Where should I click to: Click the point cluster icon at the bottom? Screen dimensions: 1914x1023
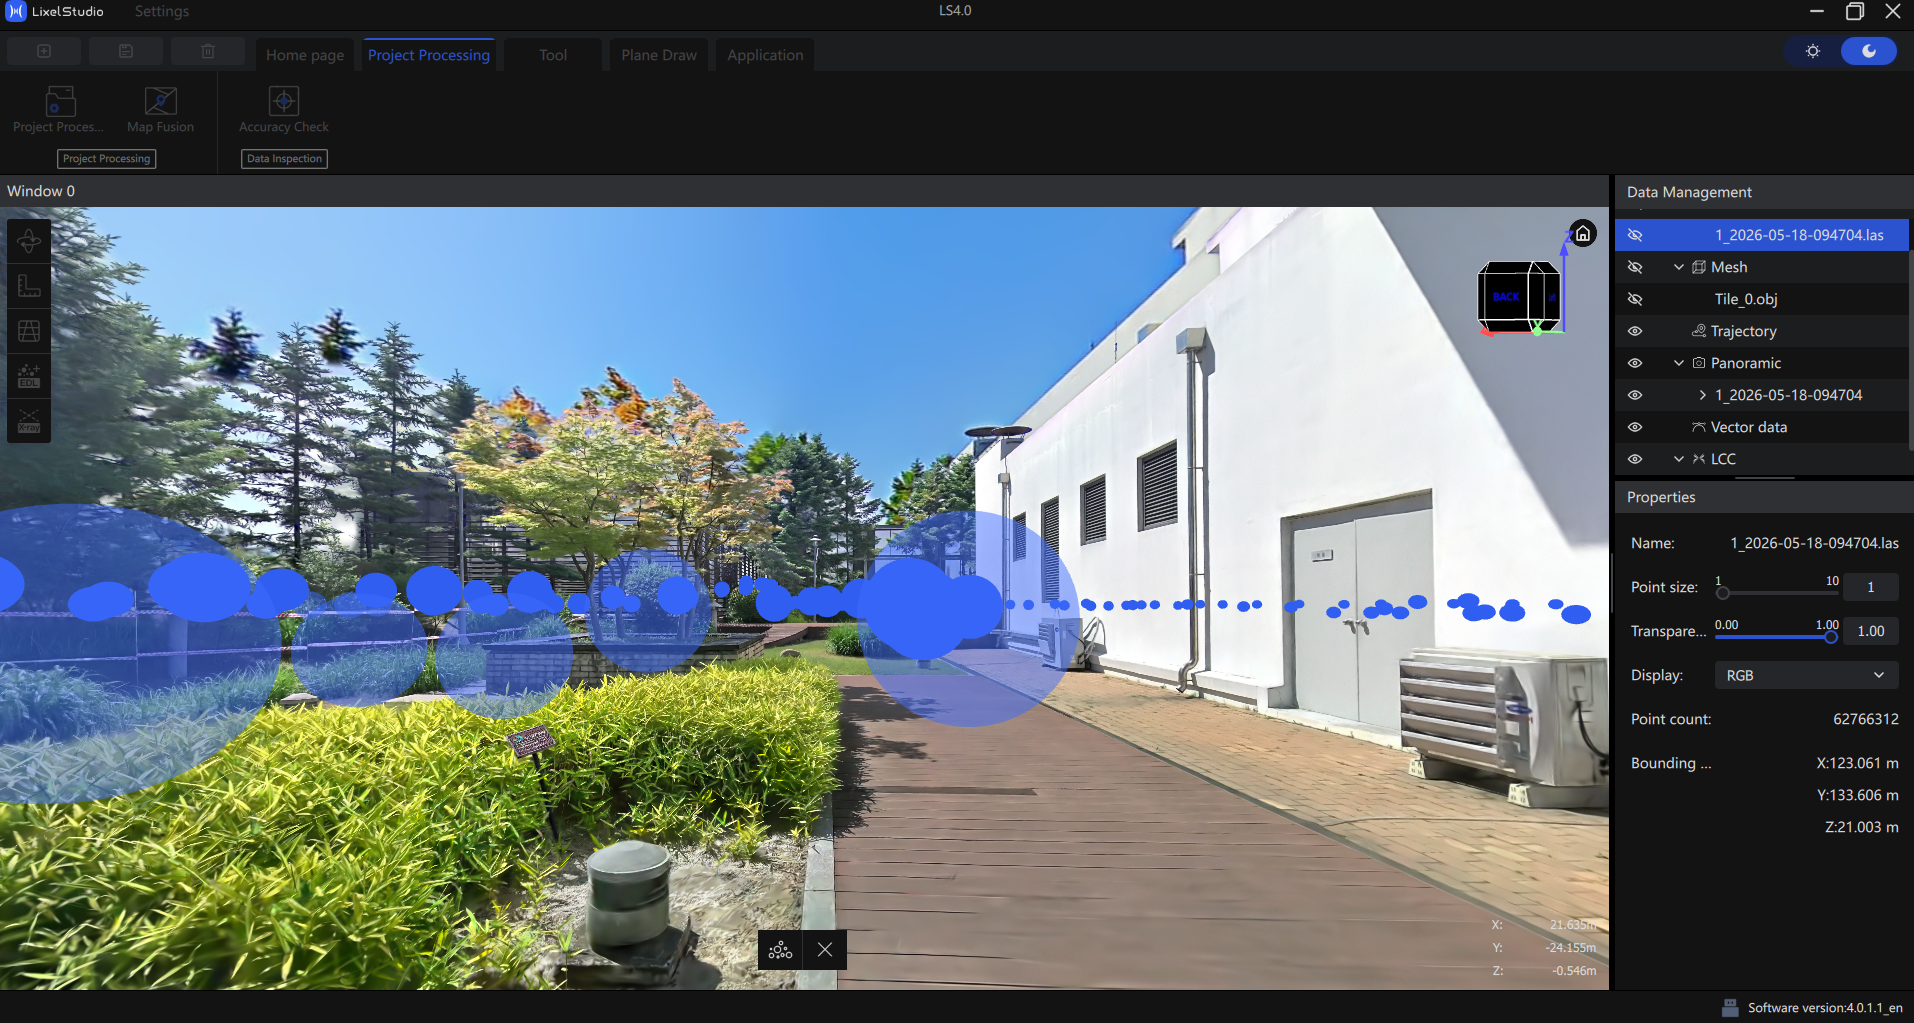click(780, 950)
